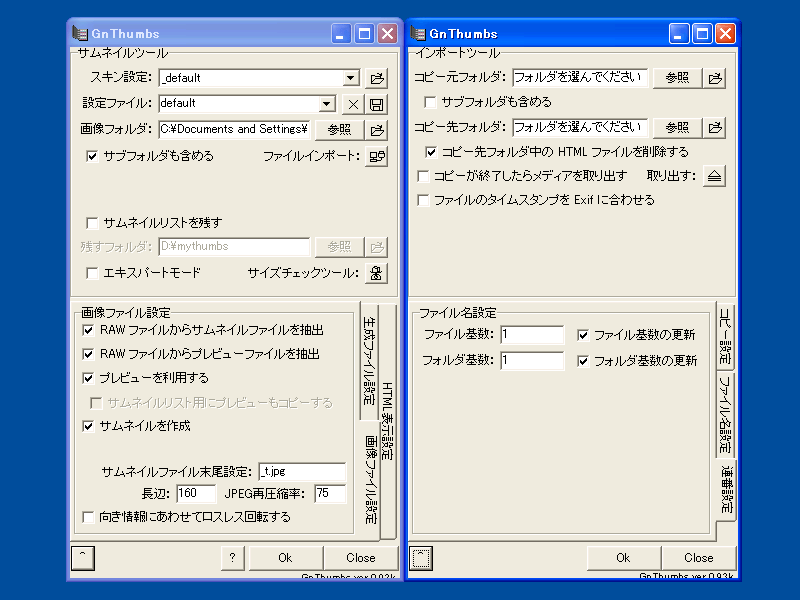Save setting file with floppy icon
Screen dimensions: 800x600
pyautogui.click(x=377, y=105)
